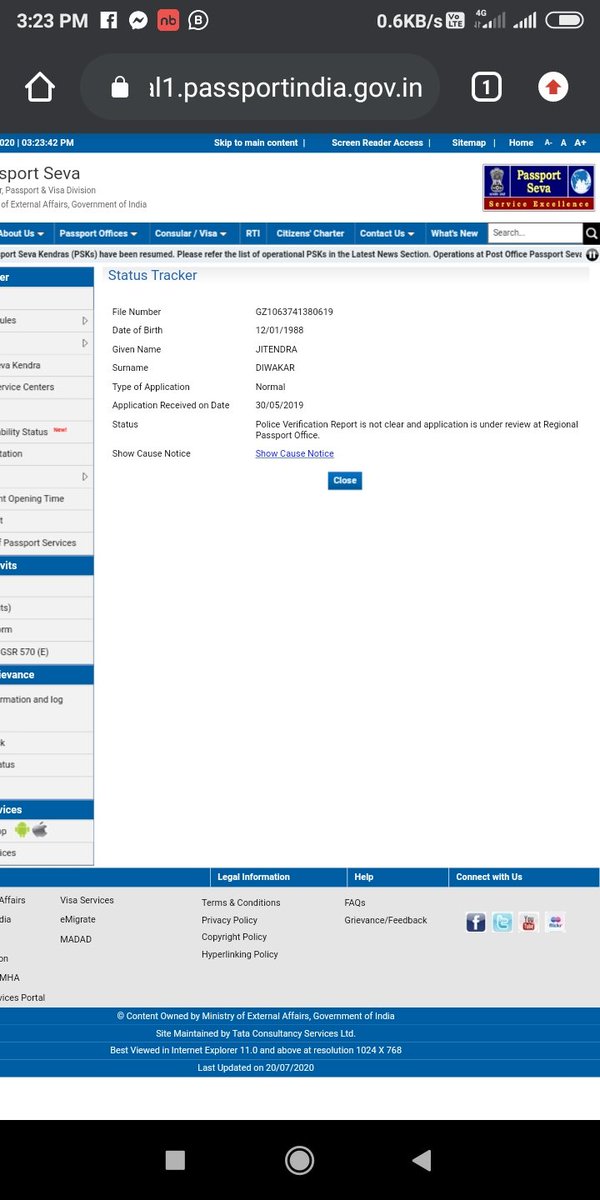Click Terms & Conditions footer link
The width and height of the screenshot is (600, 1200).
(241, 903)
